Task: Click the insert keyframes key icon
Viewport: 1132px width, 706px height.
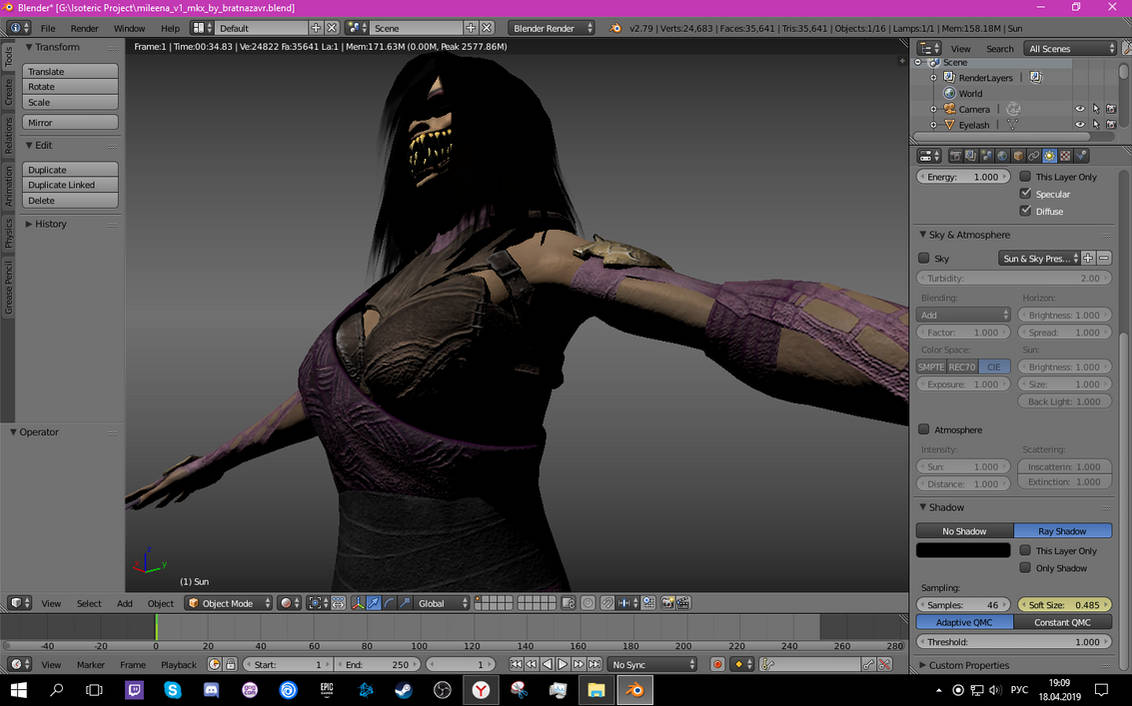Action: point(868,664)
